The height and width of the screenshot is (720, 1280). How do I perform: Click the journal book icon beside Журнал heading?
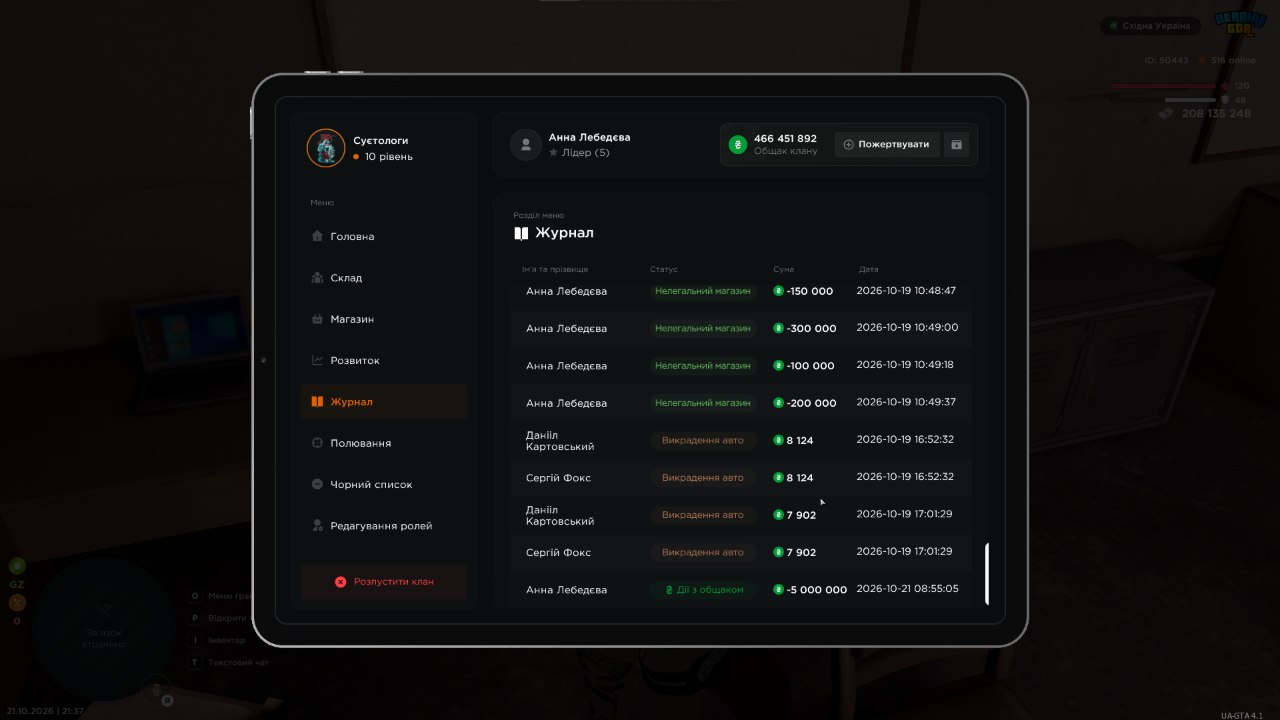coord(521,233)
